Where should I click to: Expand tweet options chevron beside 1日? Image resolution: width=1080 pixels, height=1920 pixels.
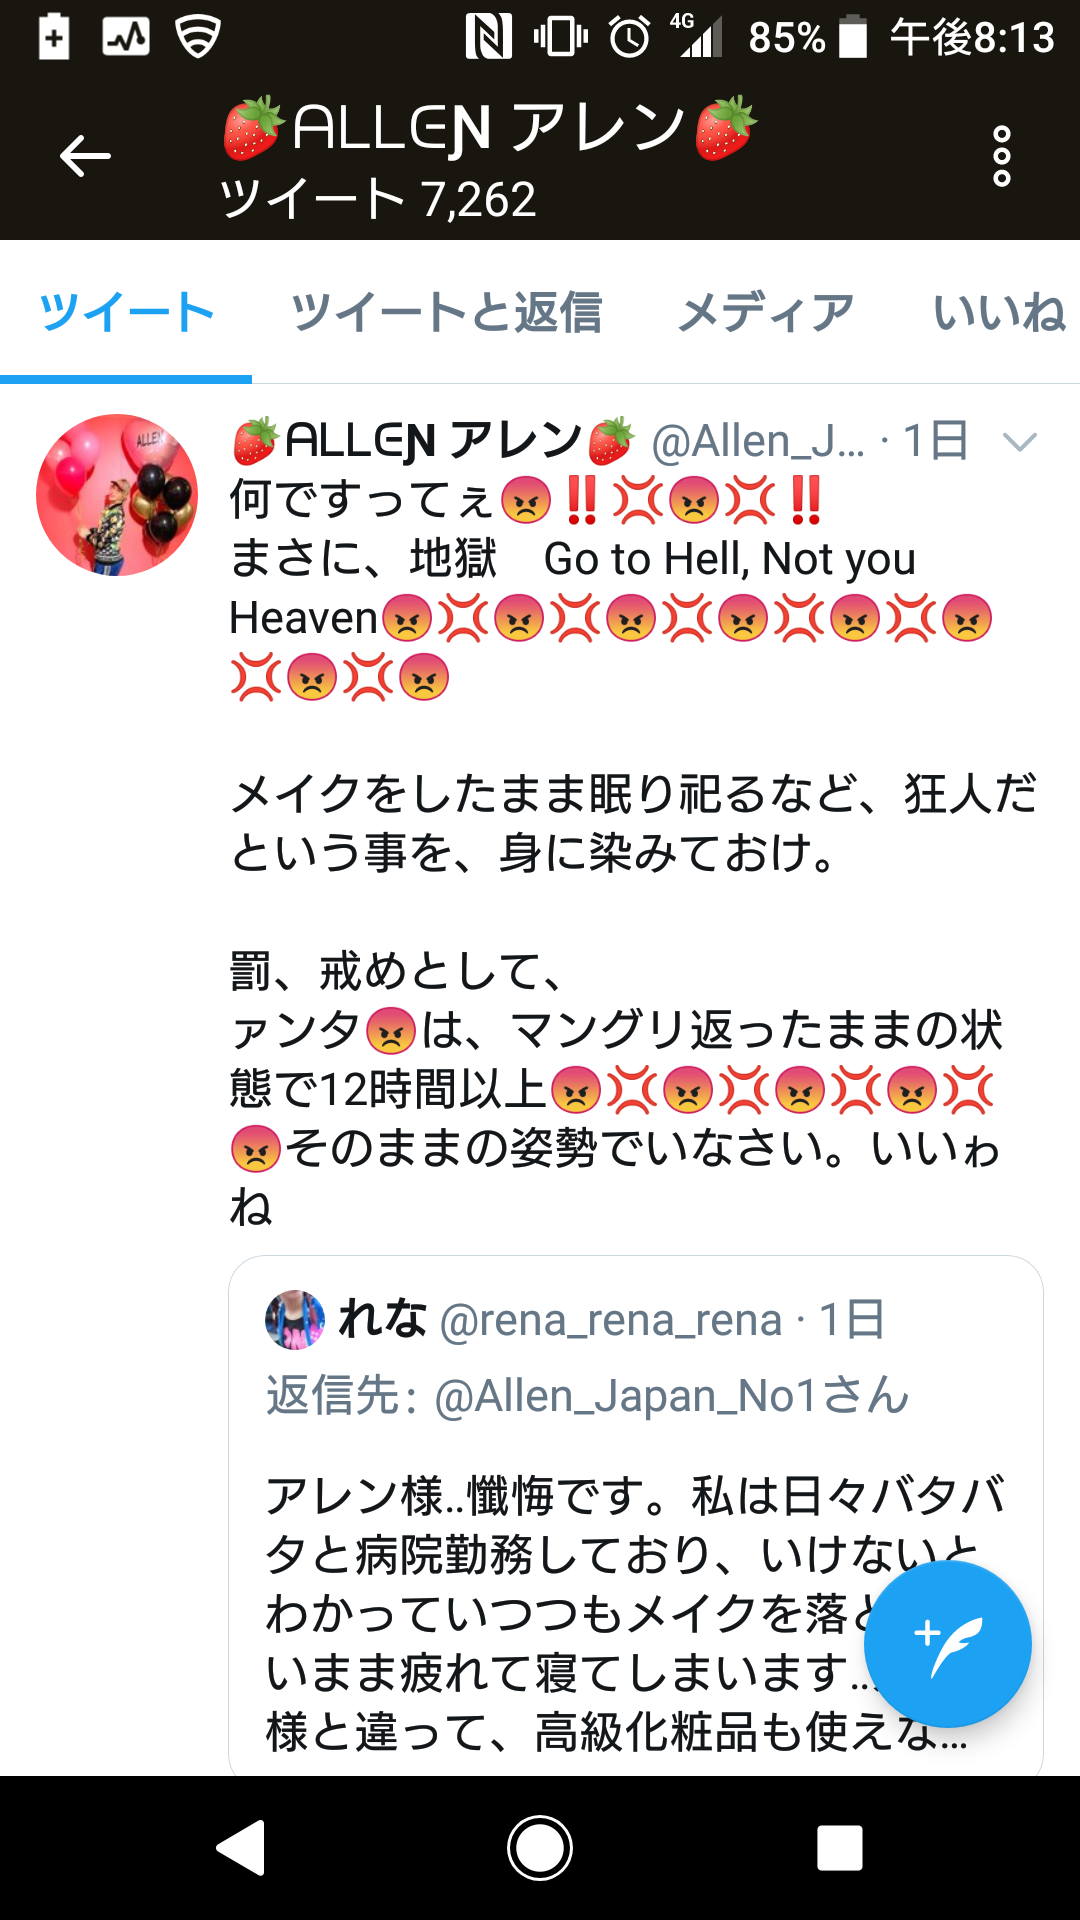tap(1019, 442)
